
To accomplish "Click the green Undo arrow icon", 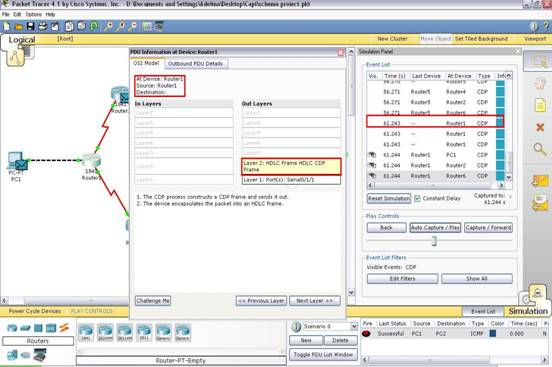I will tap(94, 26).
